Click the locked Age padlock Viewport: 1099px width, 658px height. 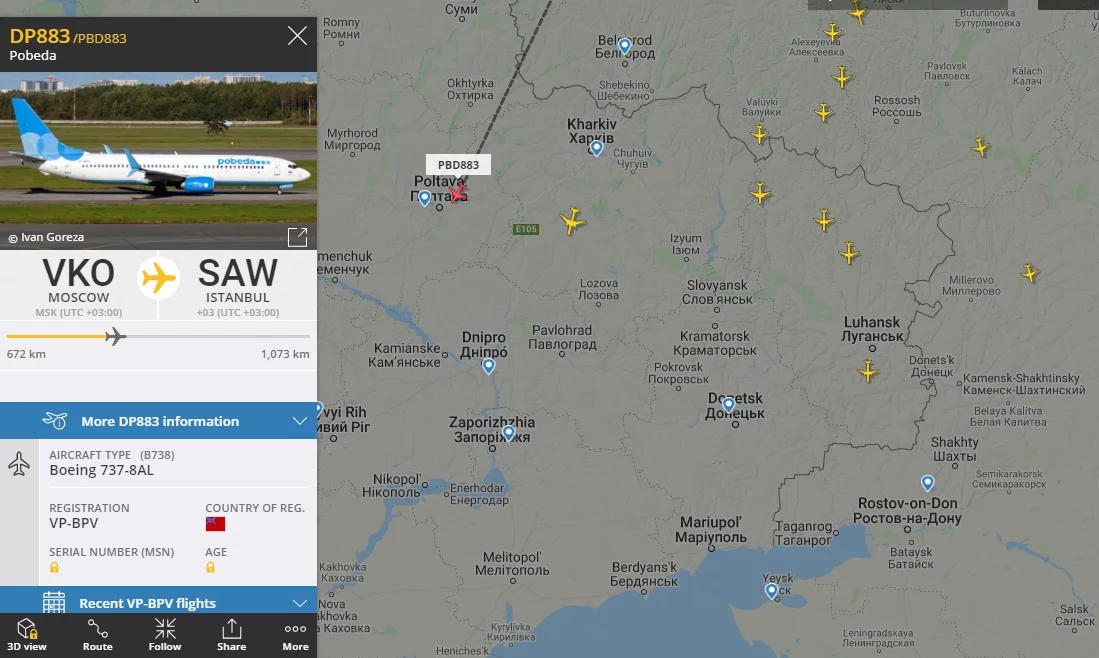[210, 568]
